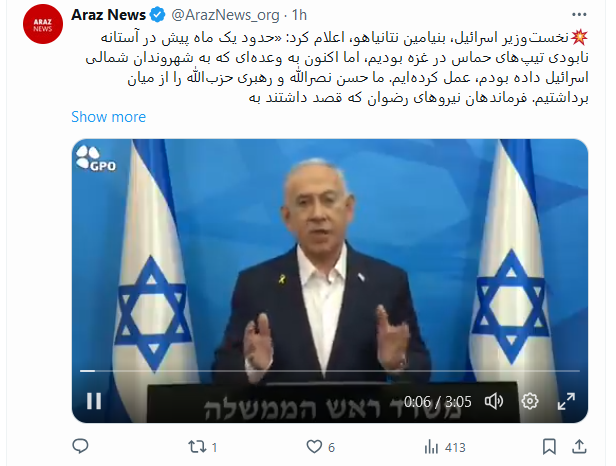Like the post with heart icon
Viewport: 616px width, 466px height.
tap(314, 447)
